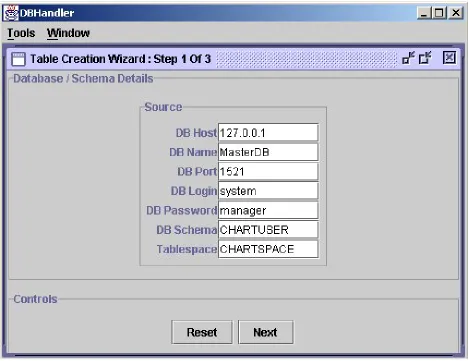The width and height of the screenshot is (468, 361).
Task: Open the Window menu
Action: tap(68, 33)
